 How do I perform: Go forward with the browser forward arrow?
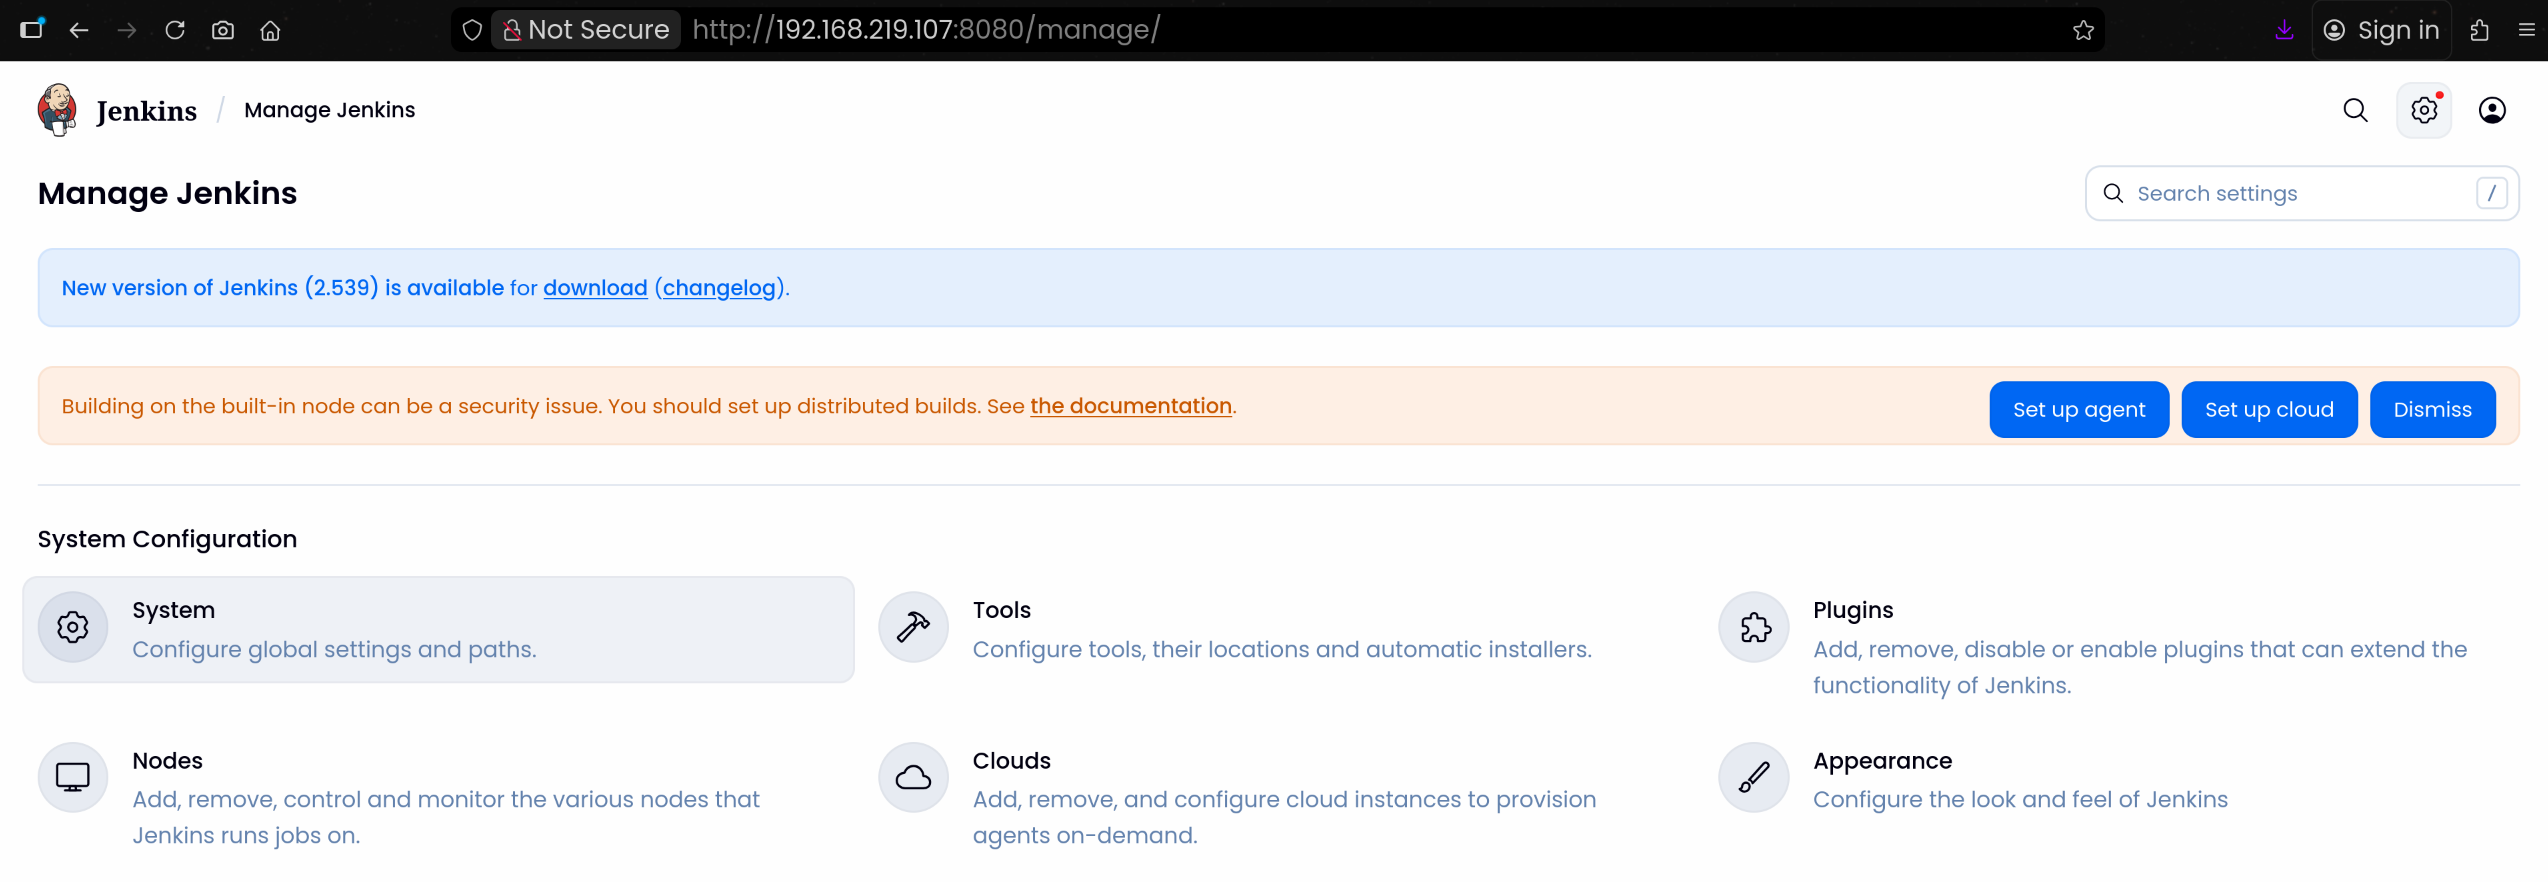point(127,30)
